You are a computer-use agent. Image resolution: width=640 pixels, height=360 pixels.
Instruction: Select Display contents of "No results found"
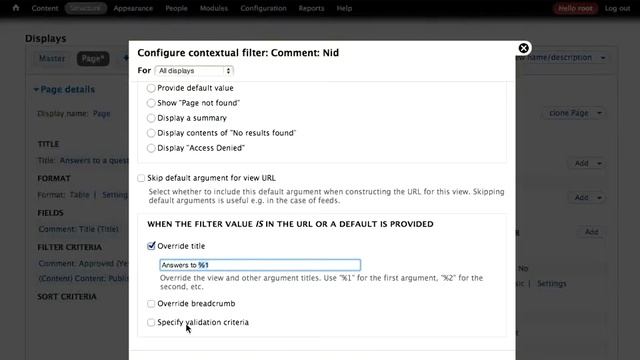pyautogui.click(x=151, y=133)
